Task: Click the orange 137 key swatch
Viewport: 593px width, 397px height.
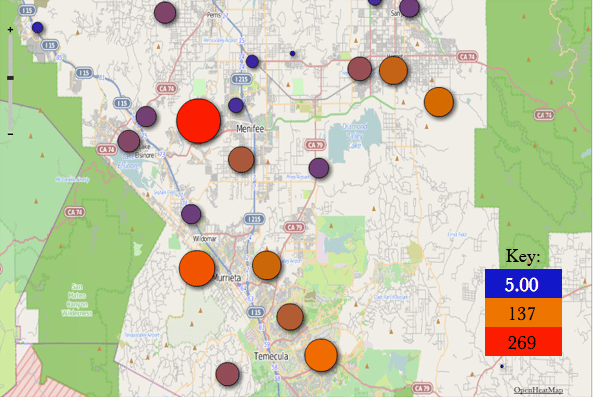Action: [x=523, y=313]
